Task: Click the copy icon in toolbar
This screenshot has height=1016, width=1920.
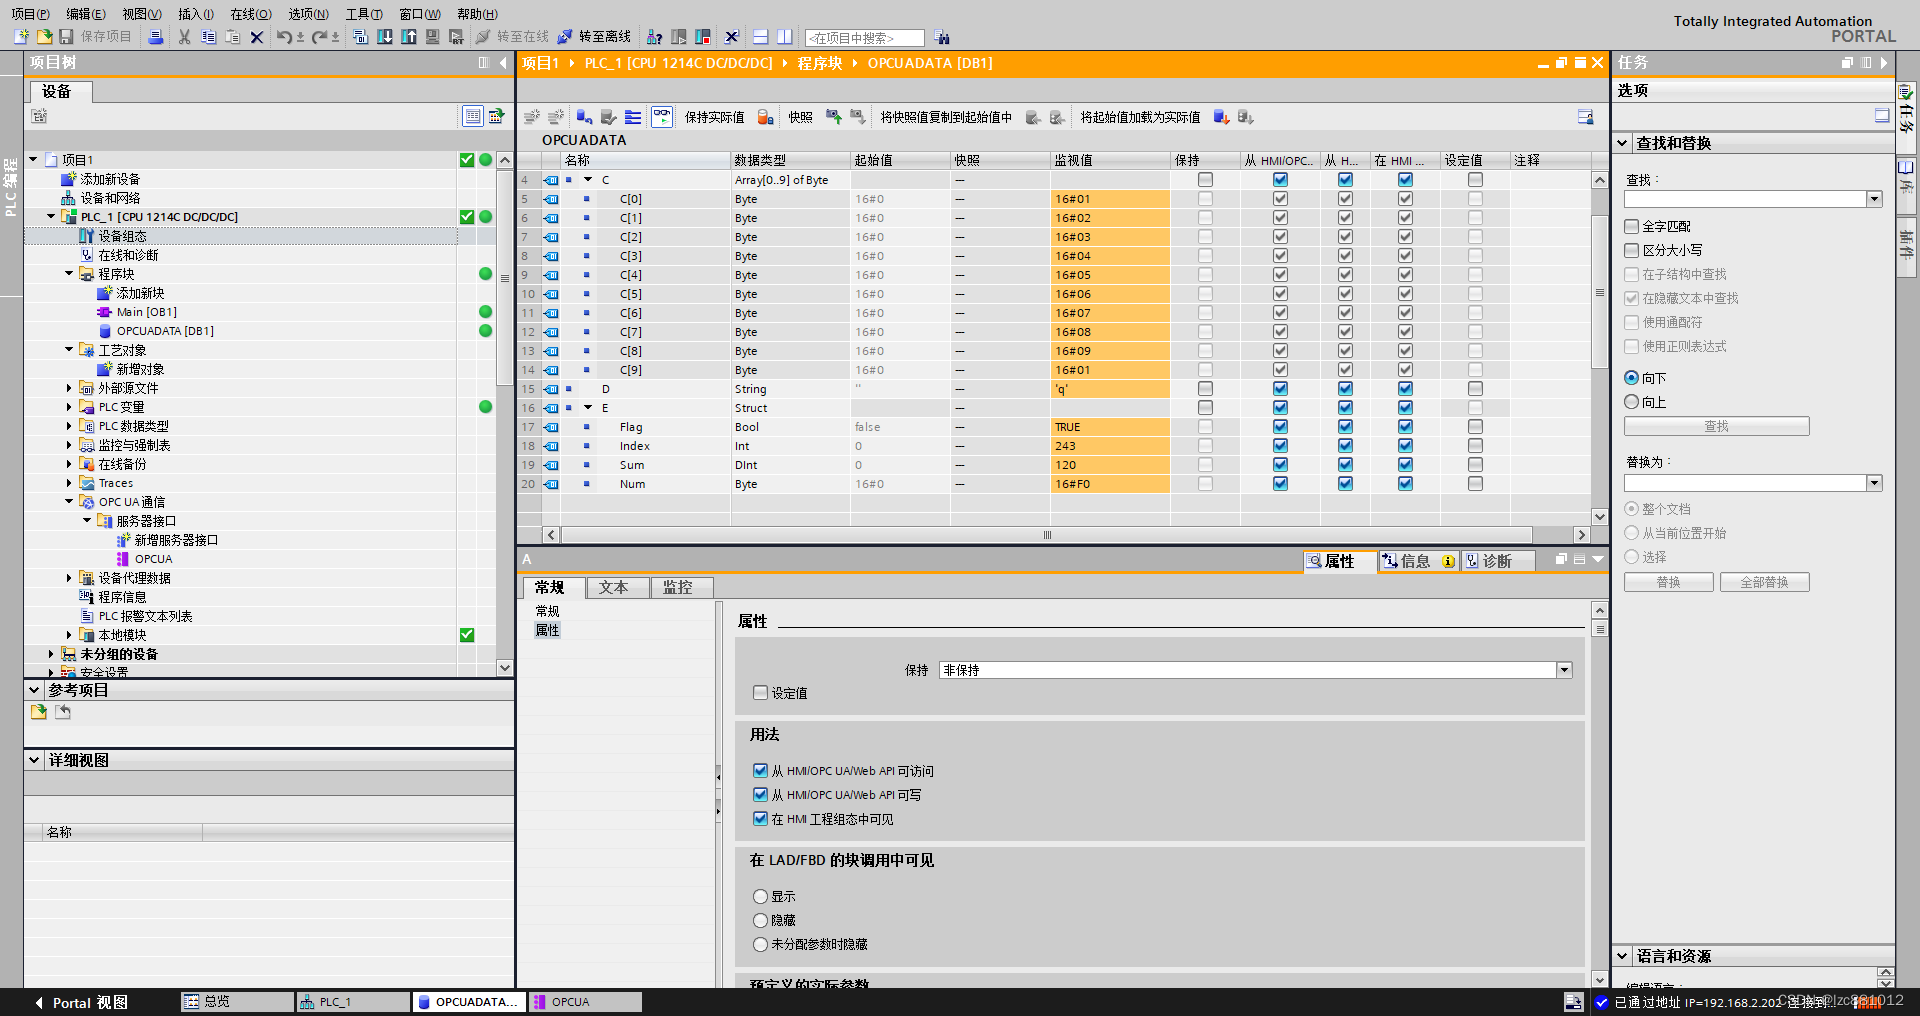Action: click(208, 37)
